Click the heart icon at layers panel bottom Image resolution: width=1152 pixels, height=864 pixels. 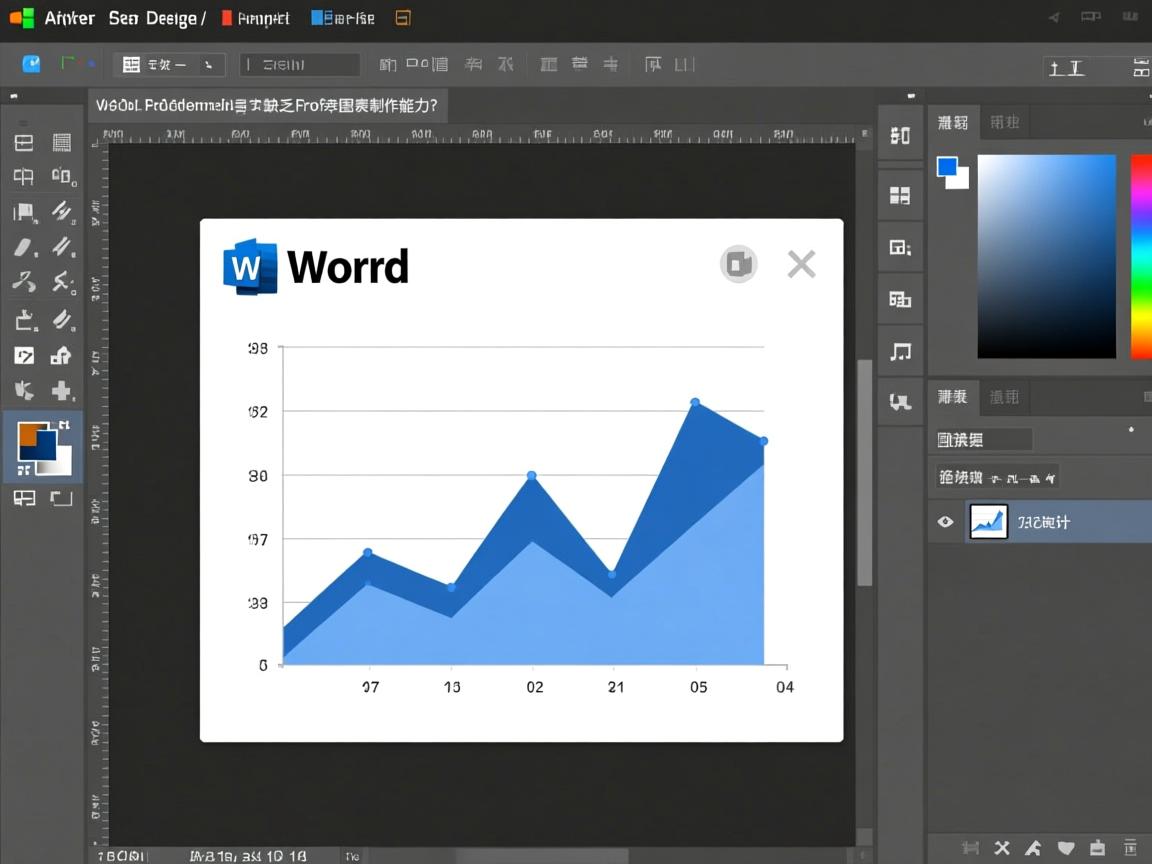pyautogui.click(x=1066, y=848)
